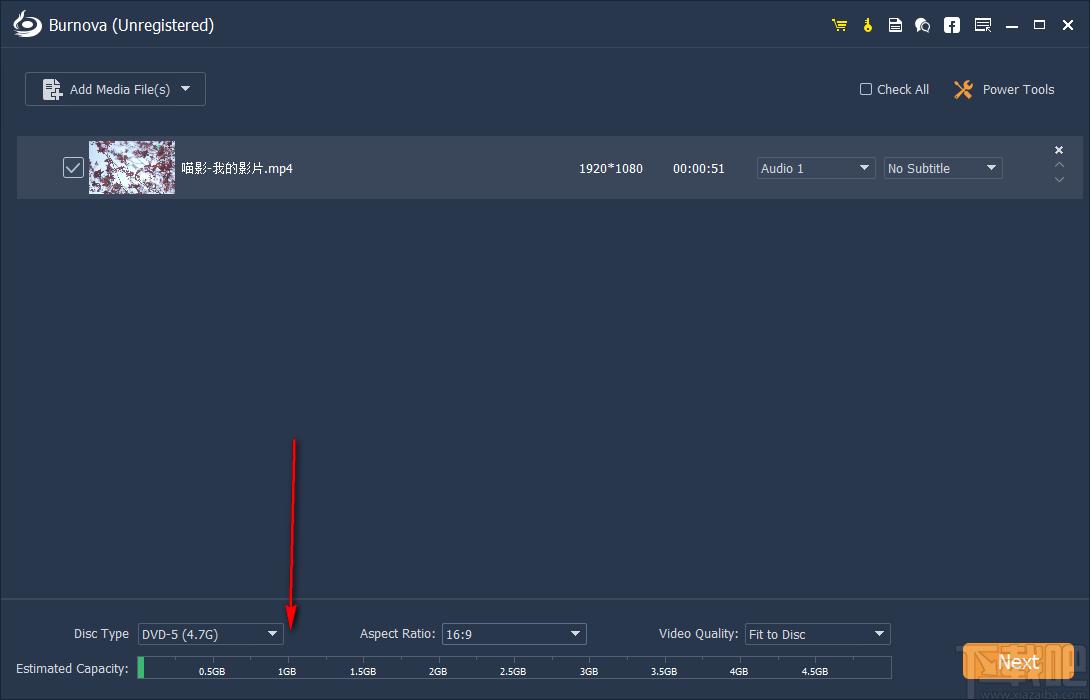Uncheck the 喵影-我的影片.mp4 file checkbox

tap(73, 168)
